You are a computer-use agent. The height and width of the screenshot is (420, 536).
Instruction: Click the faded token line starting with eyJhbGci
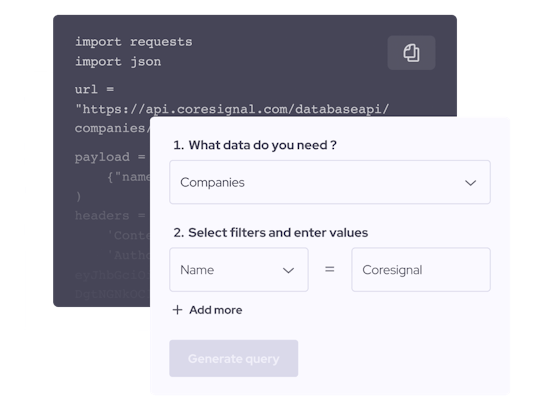pos(112,275)
